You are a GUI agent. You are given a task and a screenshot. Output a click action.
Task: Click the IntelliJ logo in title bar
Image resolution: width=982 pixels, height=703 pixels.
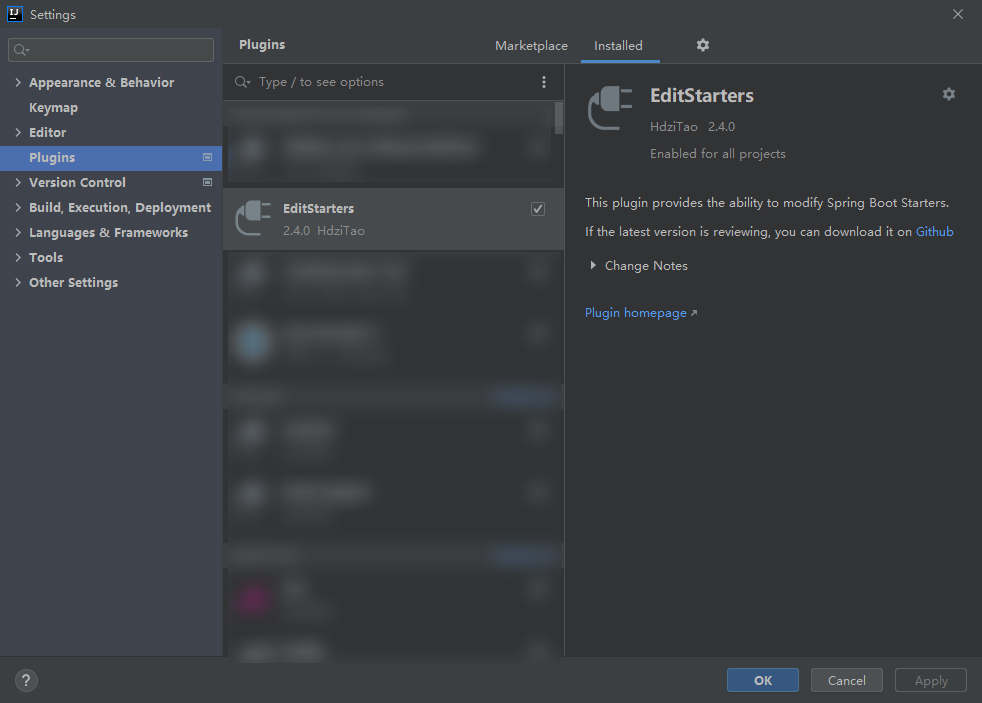(14, 14)
